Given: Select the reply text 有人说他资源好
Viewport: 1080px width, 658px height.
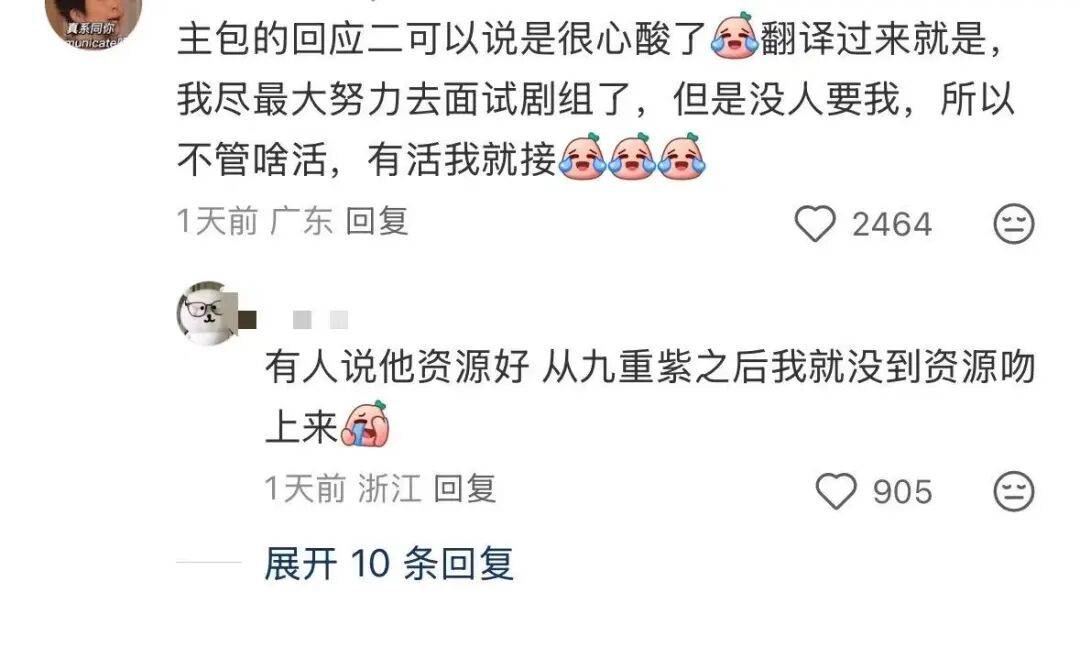Looking at the screenshot, I should point(397,366).
